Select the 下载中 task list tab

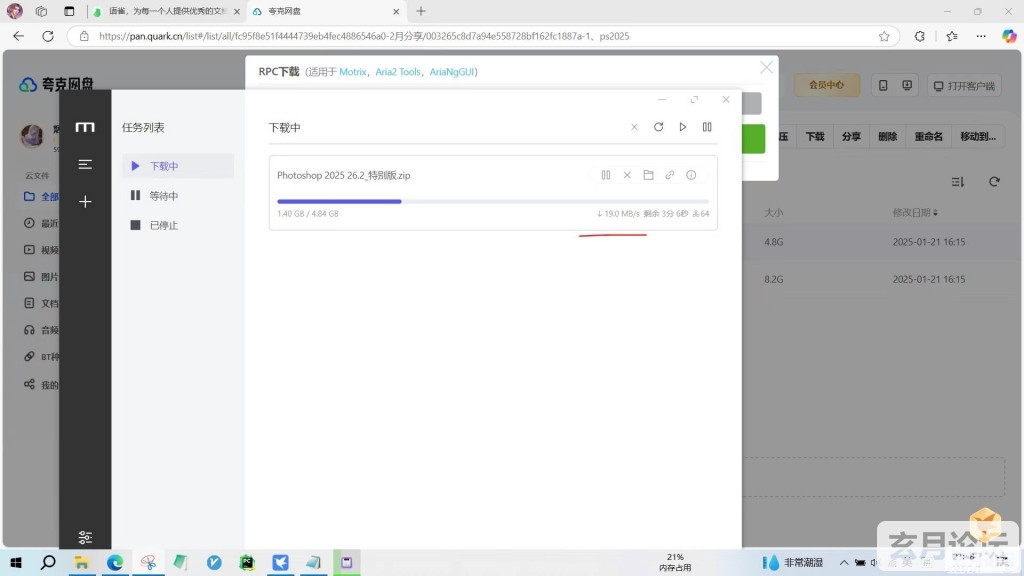[178, 166]
